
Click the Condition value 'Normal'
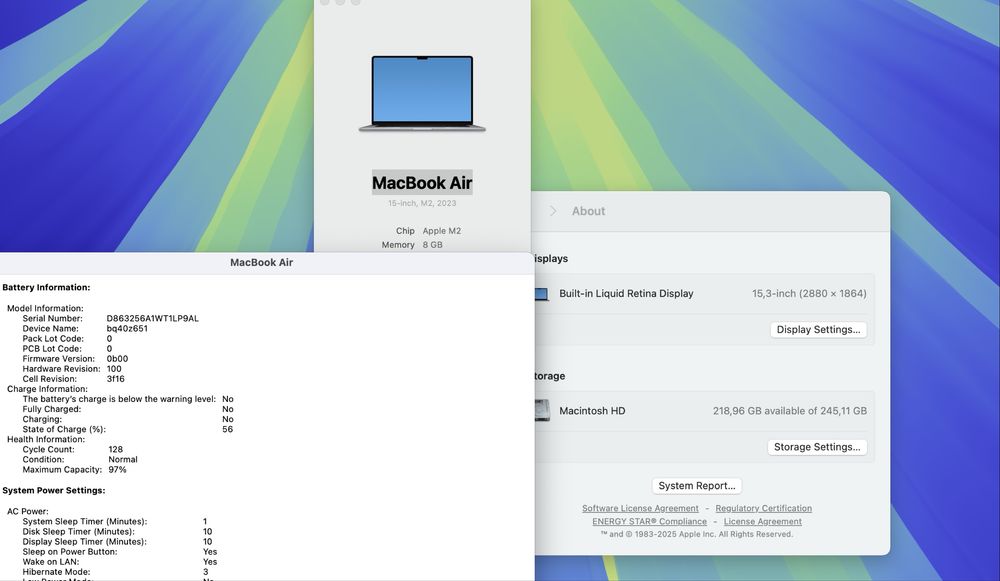(123, 460)
